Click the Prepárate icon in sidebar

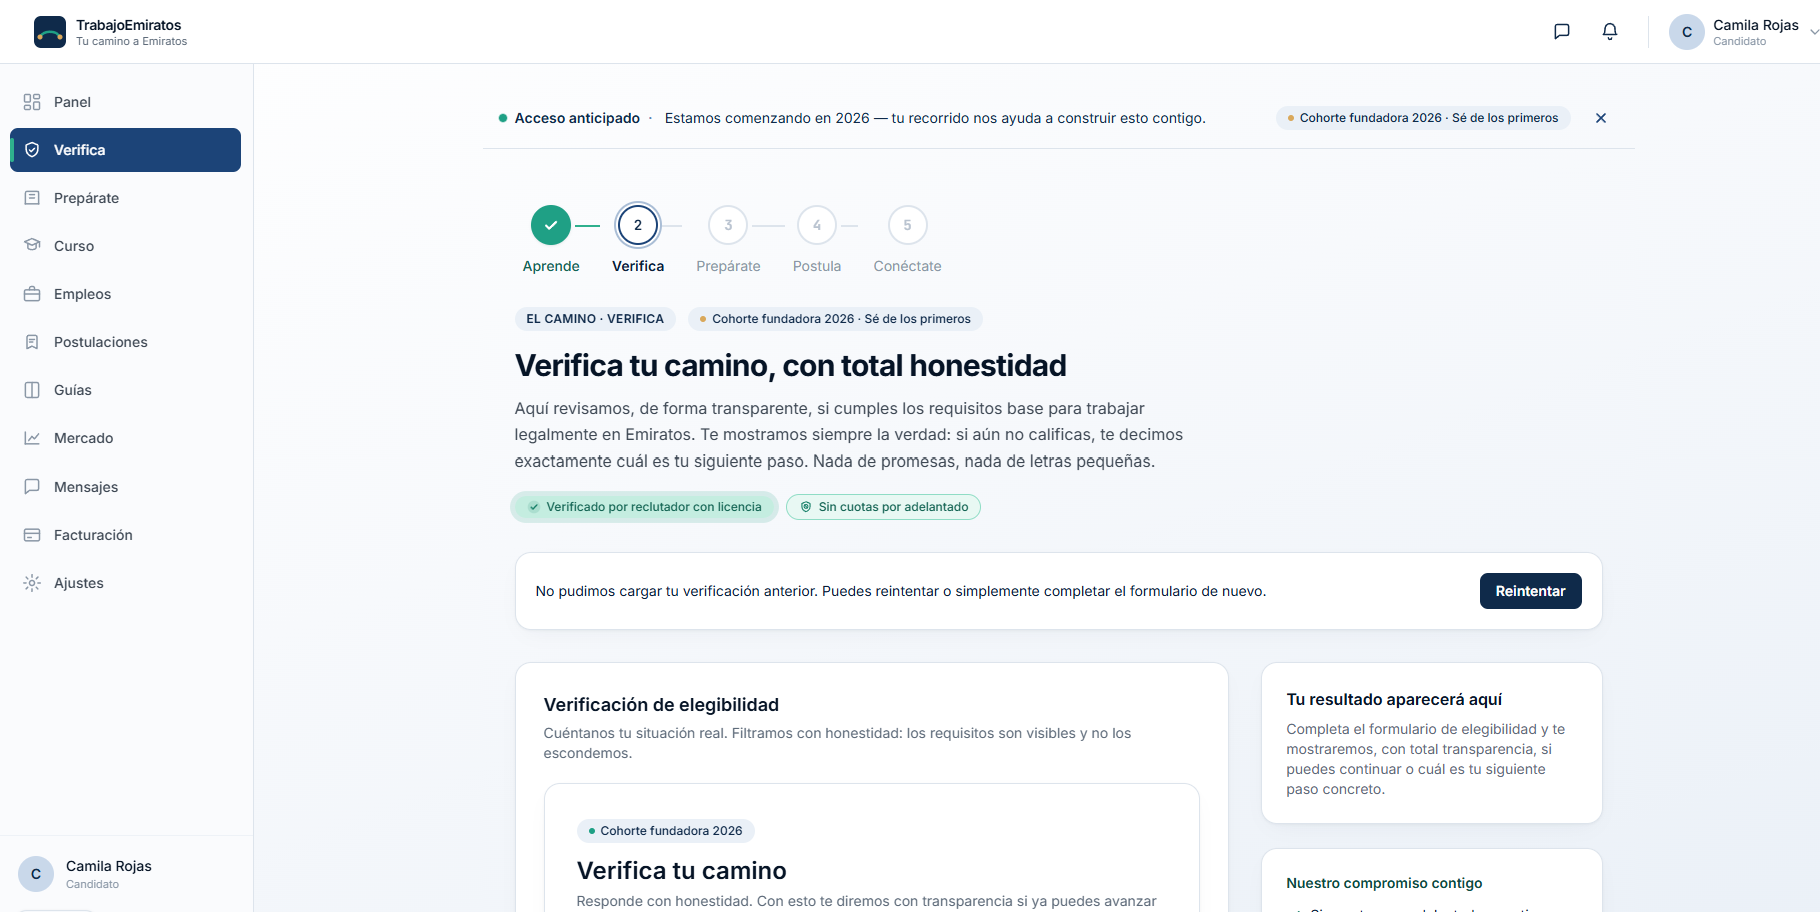click(32, 198)
